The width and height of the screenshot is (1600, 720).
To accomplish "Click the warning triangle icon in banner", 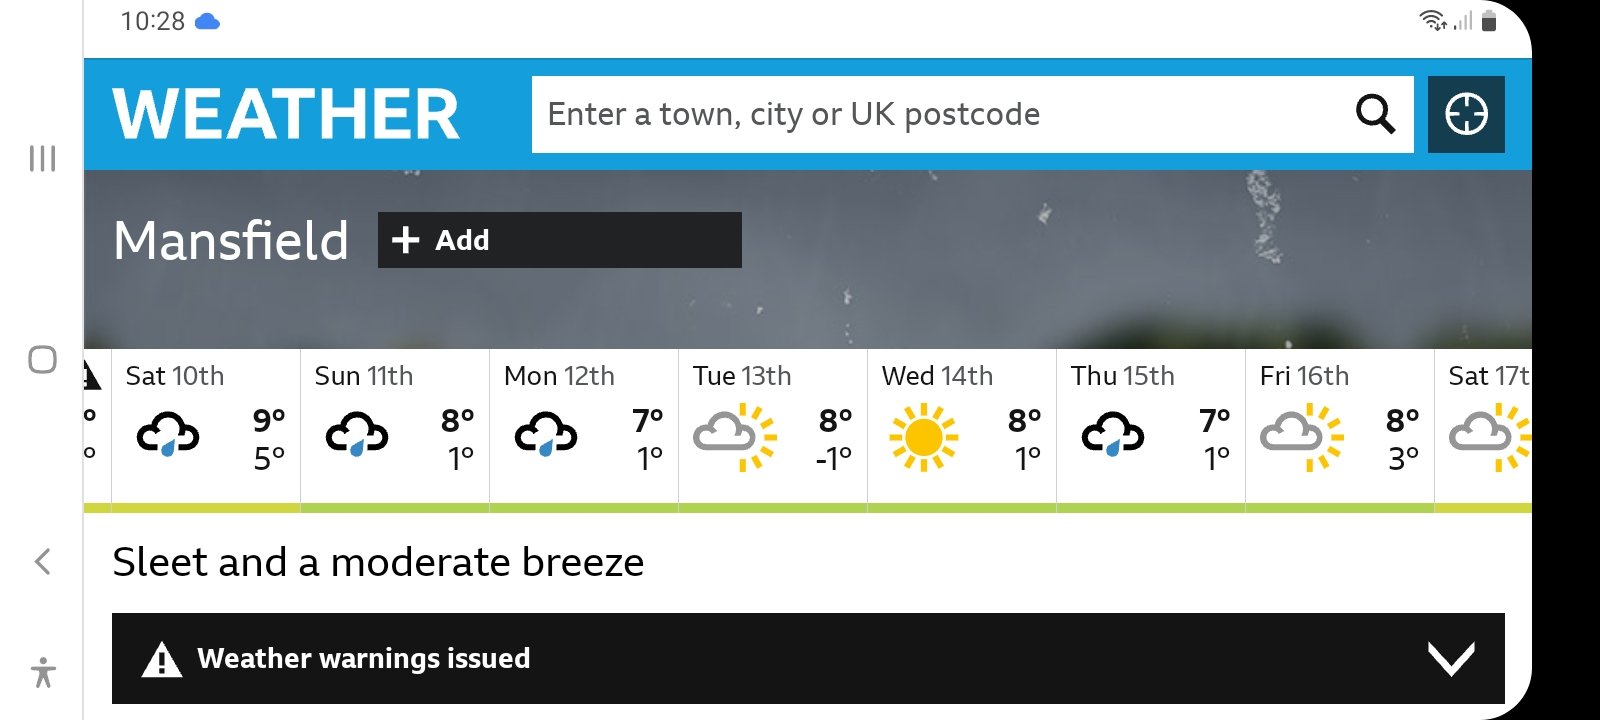I will [x=162, y=659].
